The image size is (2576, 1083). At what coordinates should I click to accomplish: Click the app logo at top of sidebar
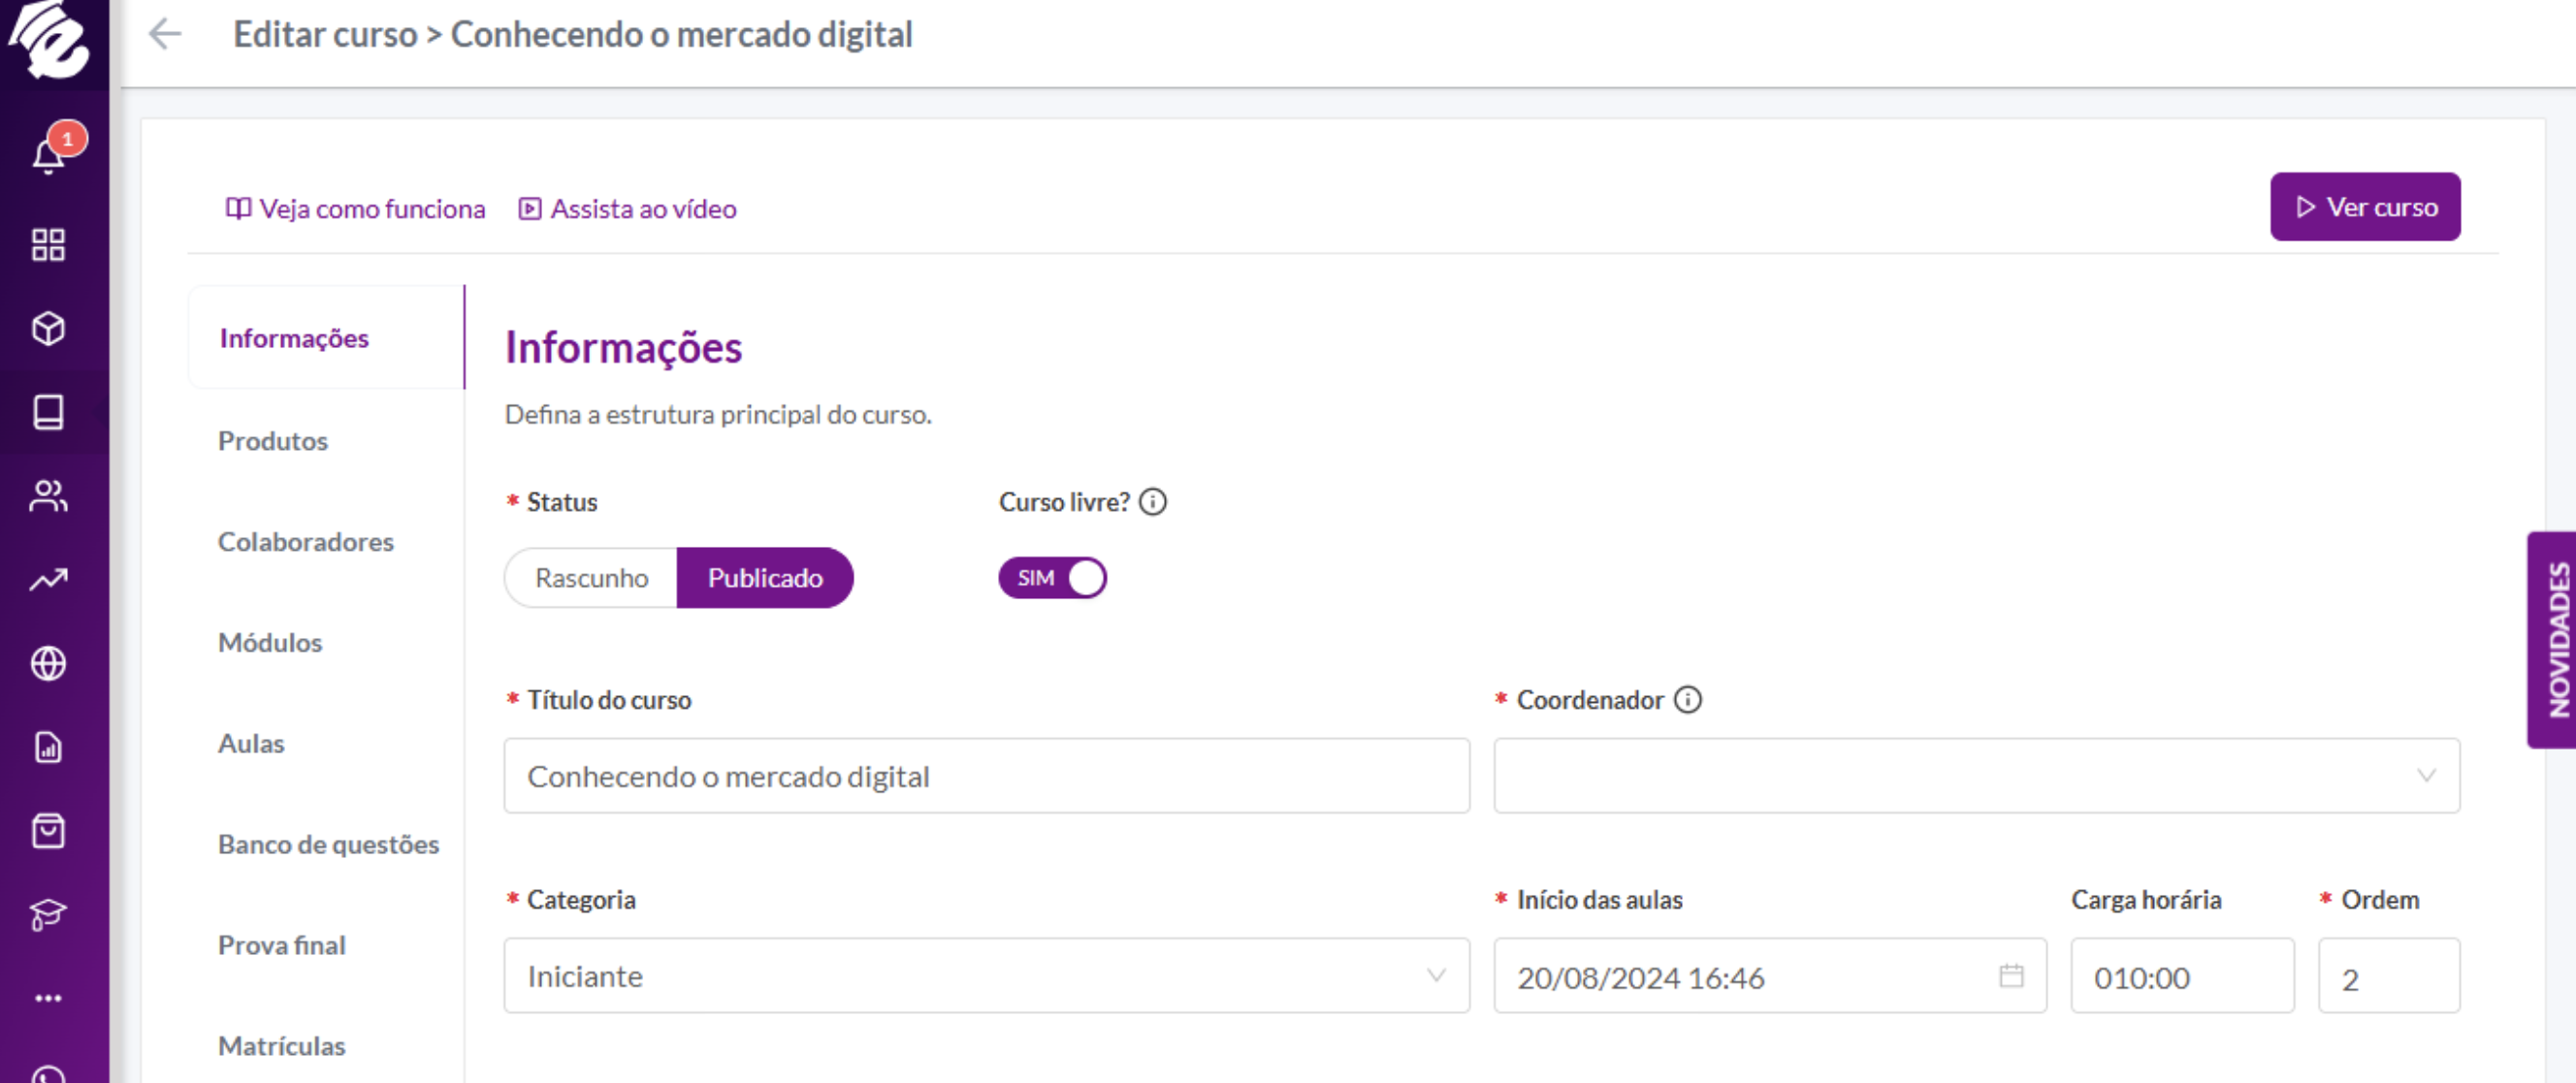coord(50,38)
